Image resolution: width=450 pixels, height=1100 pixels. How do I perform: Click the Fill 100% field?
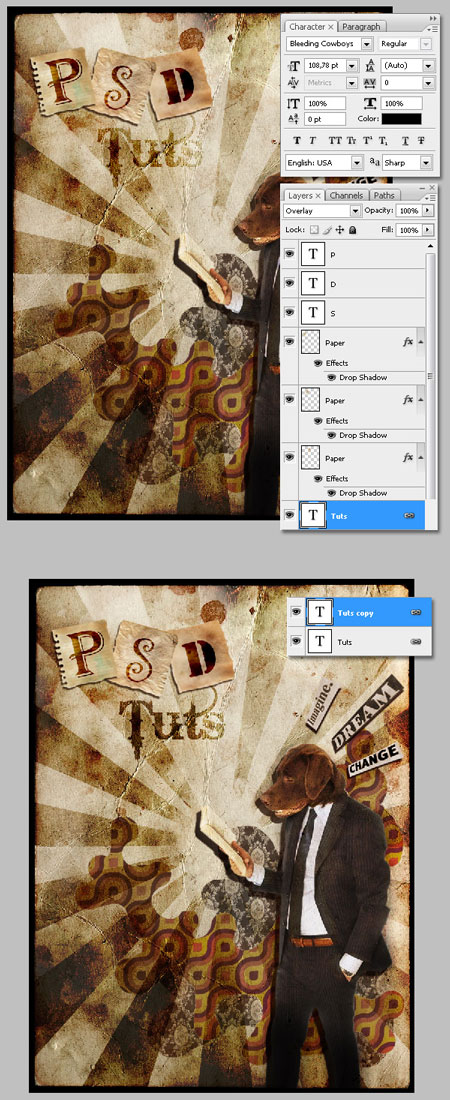[409, 229]
